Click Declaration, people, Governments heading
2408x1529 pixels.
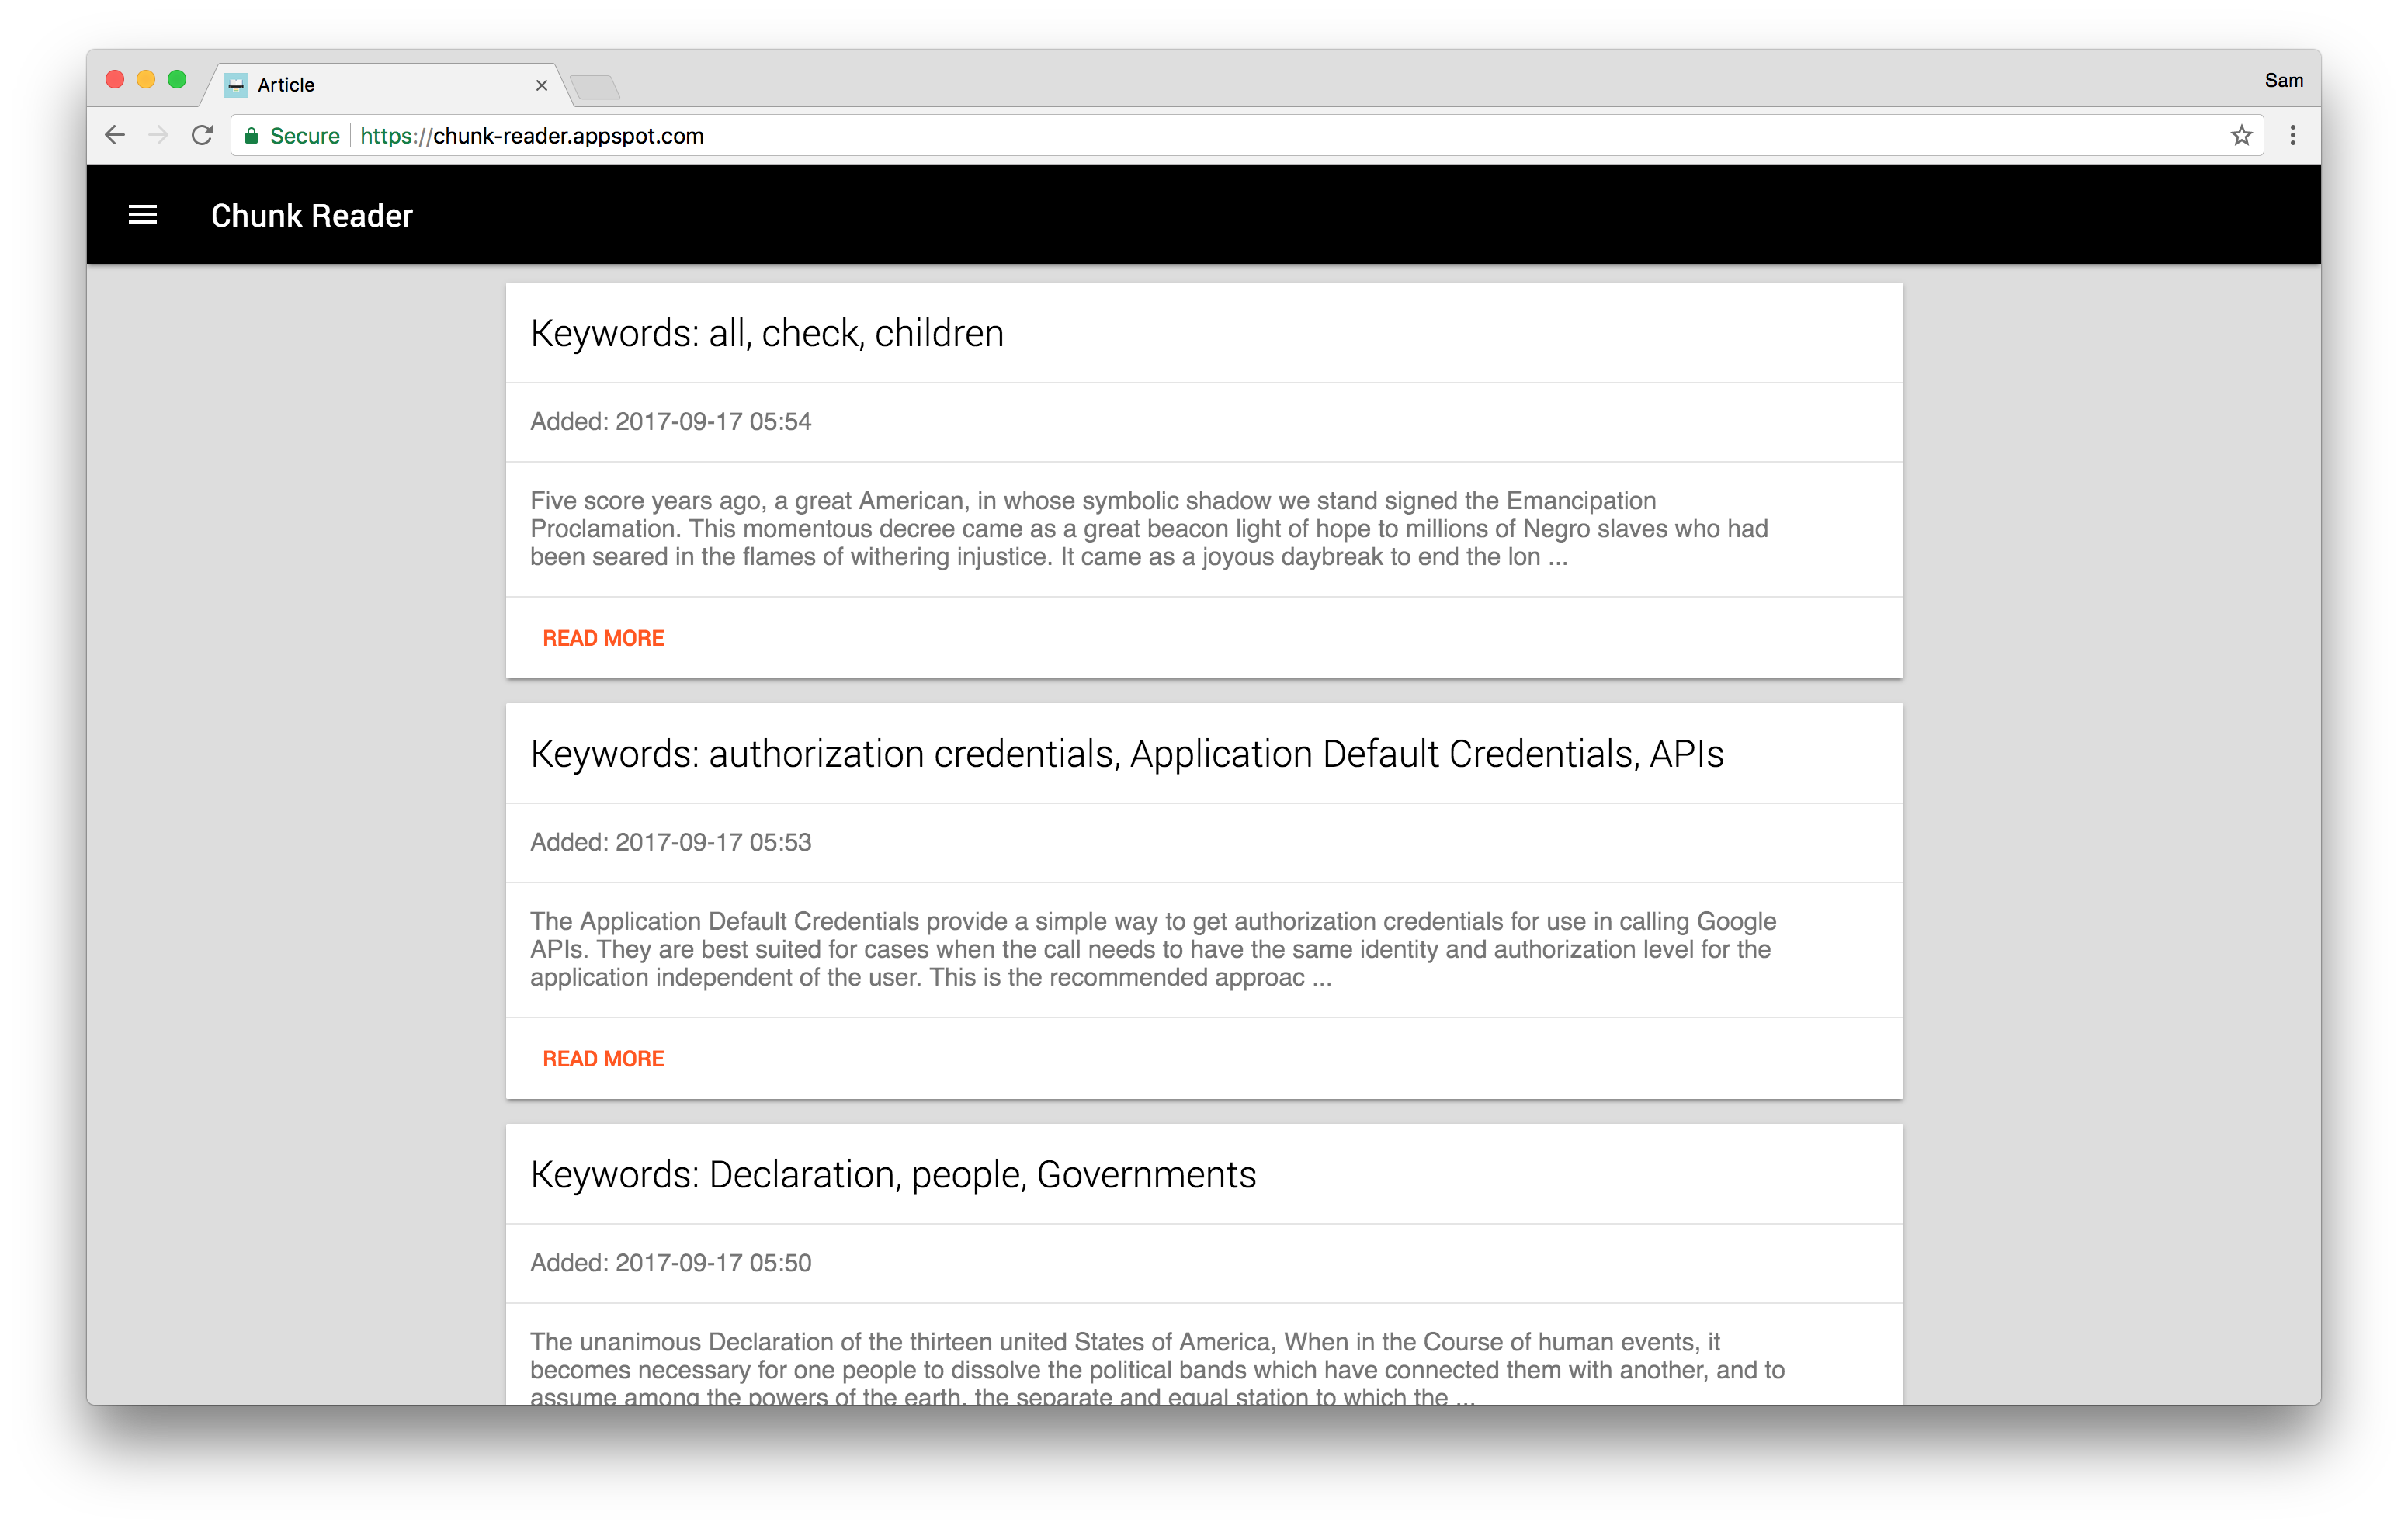(892, 1175)
